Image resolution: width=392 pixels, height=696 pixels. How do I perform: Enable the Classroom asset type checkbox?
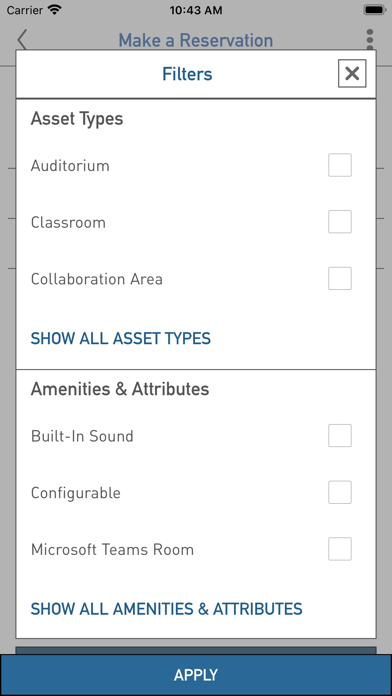pyautogui.click(x=340, y=222)
